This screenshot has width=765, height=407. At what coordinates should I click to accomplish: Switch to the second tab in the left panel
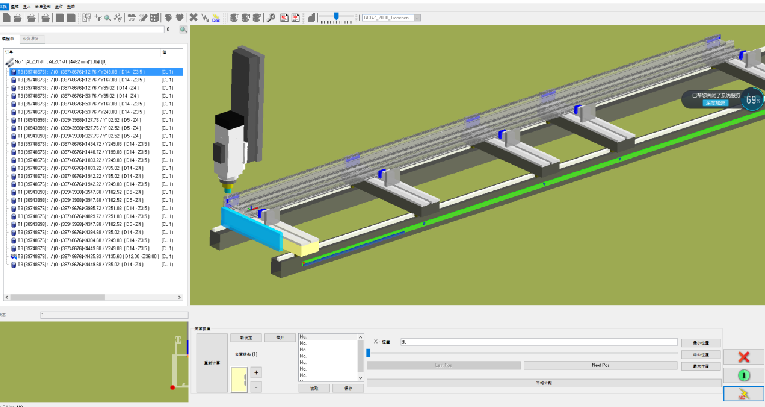(30, 39)
